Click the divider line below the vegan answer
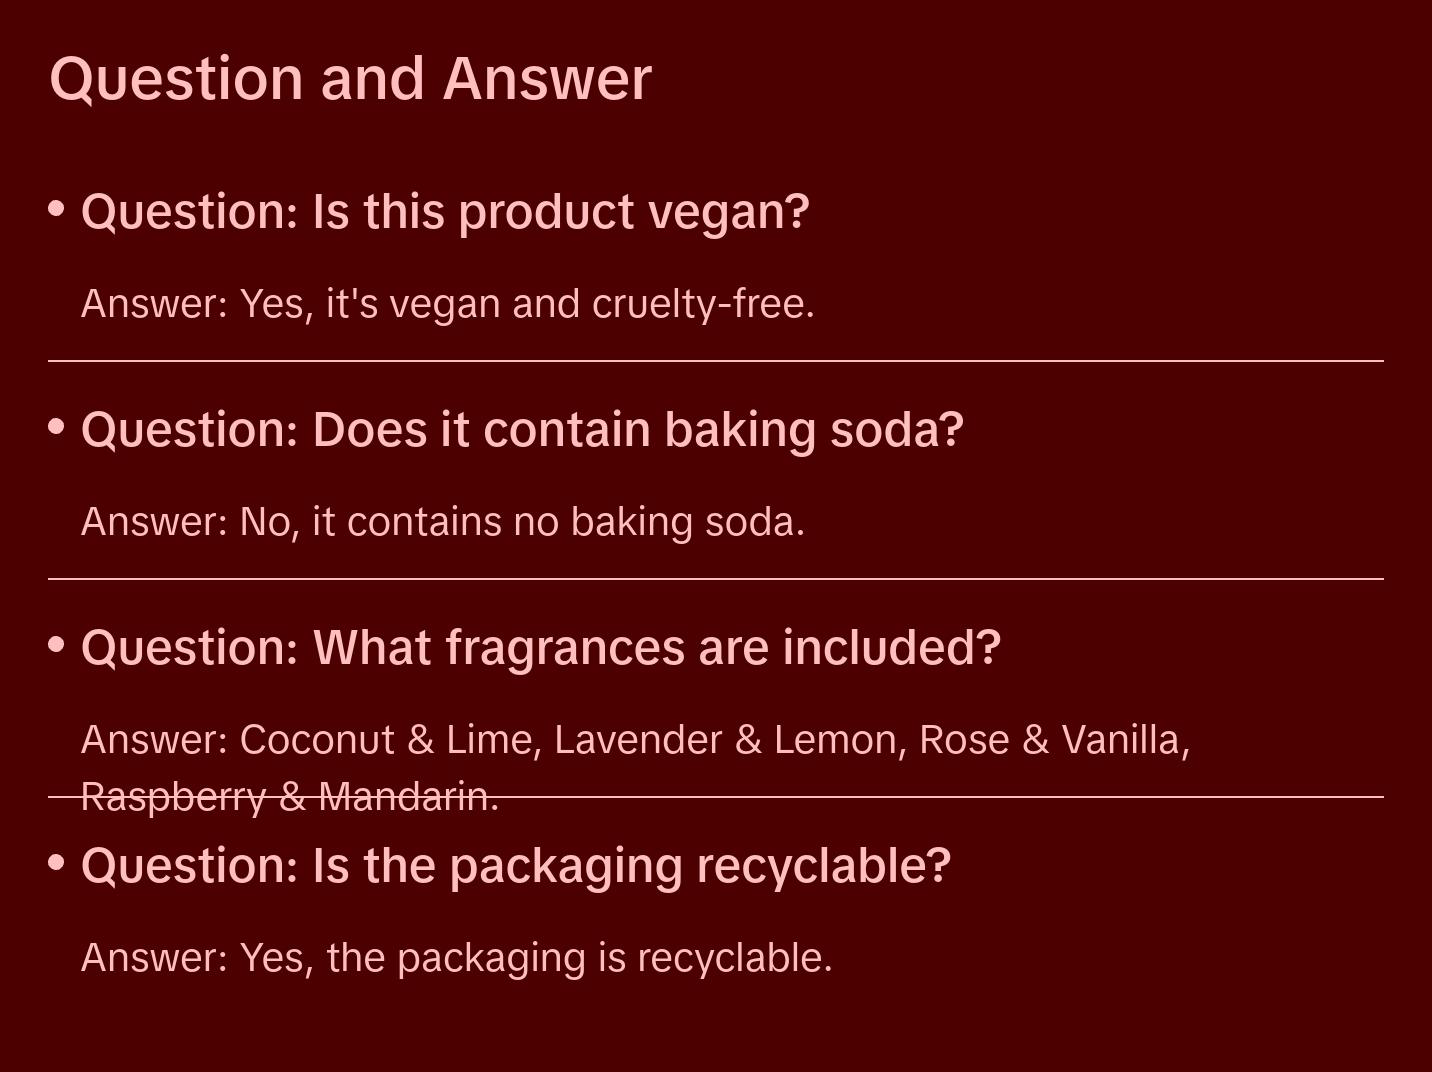The width and height of the screenshot is (1432, 1072). pyautogui.click(x=716, y=360)
